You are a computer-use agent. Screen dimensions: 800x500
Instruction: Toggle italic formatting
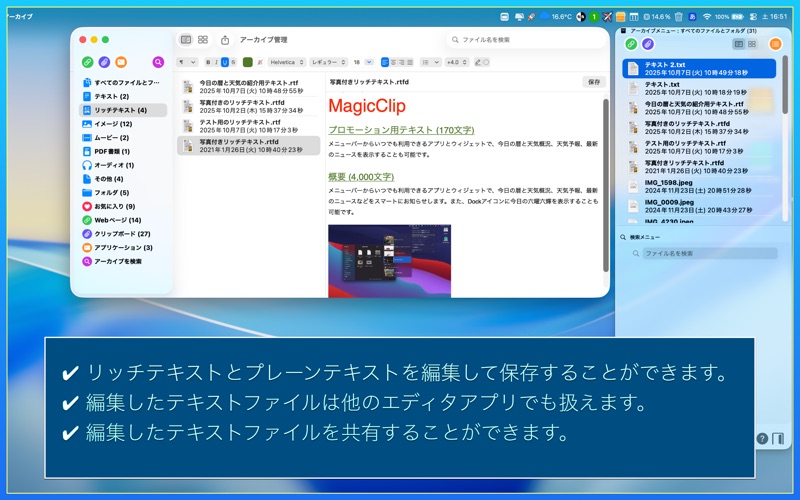[x=216, y=62]
